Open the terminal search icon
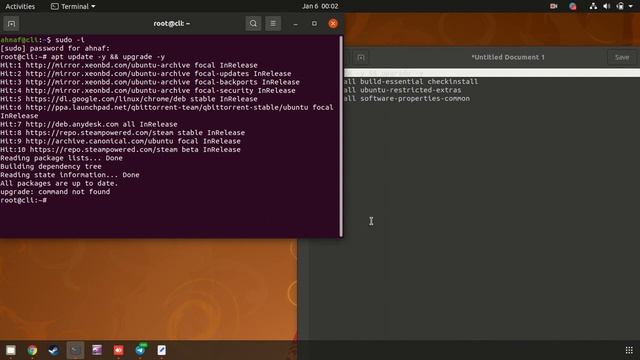This screenshot has width=640, height=360. click(x=253, y=23)
